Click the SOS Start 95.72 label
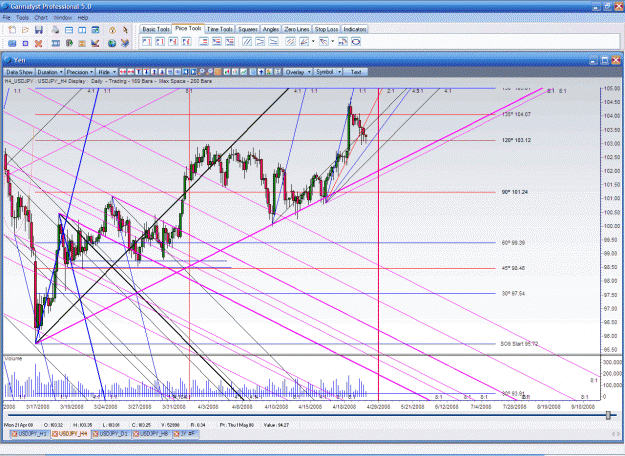 [x=519, y=344]
